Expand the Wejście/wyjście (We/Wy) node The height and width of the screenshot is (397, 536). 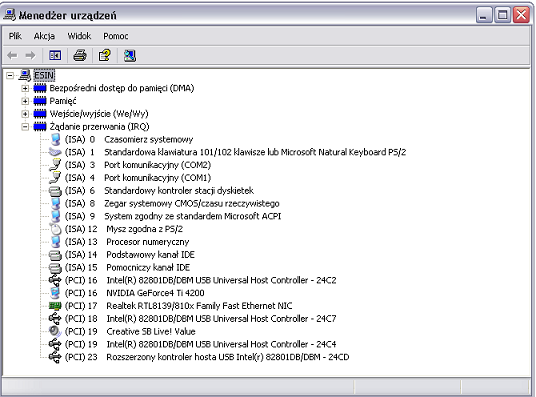[25, 114]
